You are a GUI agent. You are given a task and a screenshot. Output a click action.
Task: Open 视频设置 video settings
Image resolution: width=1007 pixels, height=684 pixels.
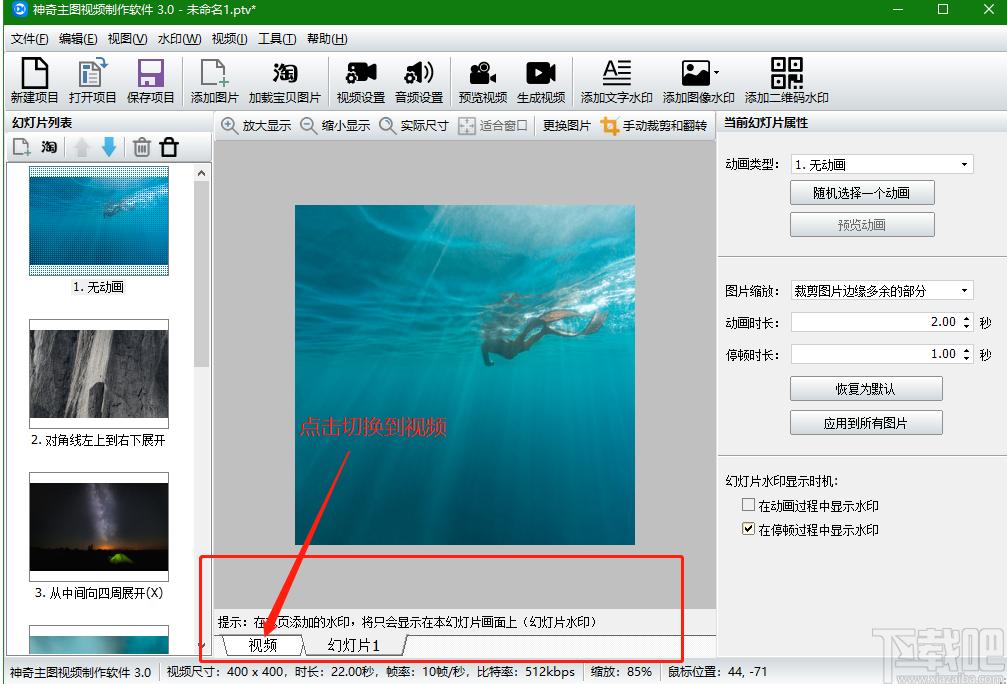tap(361, 80)
